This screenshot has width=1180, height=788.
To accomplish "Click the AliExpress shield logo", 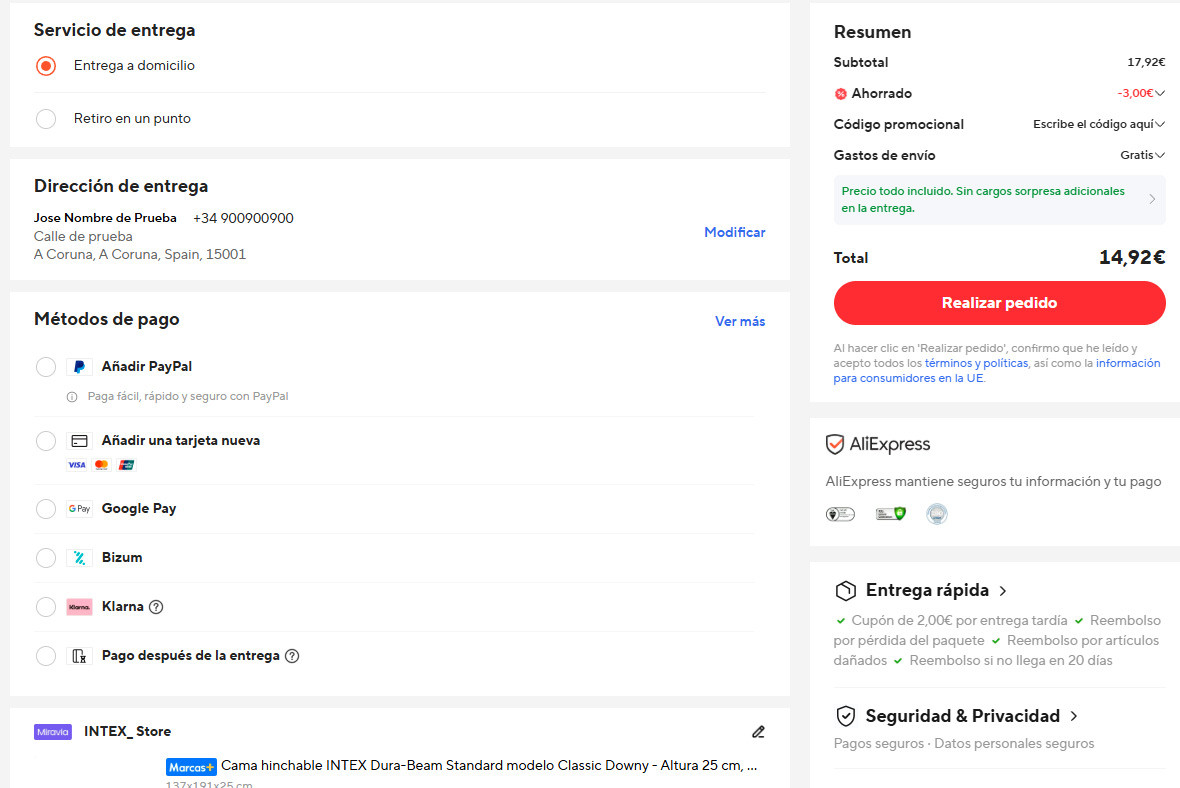I will (835, 444).
